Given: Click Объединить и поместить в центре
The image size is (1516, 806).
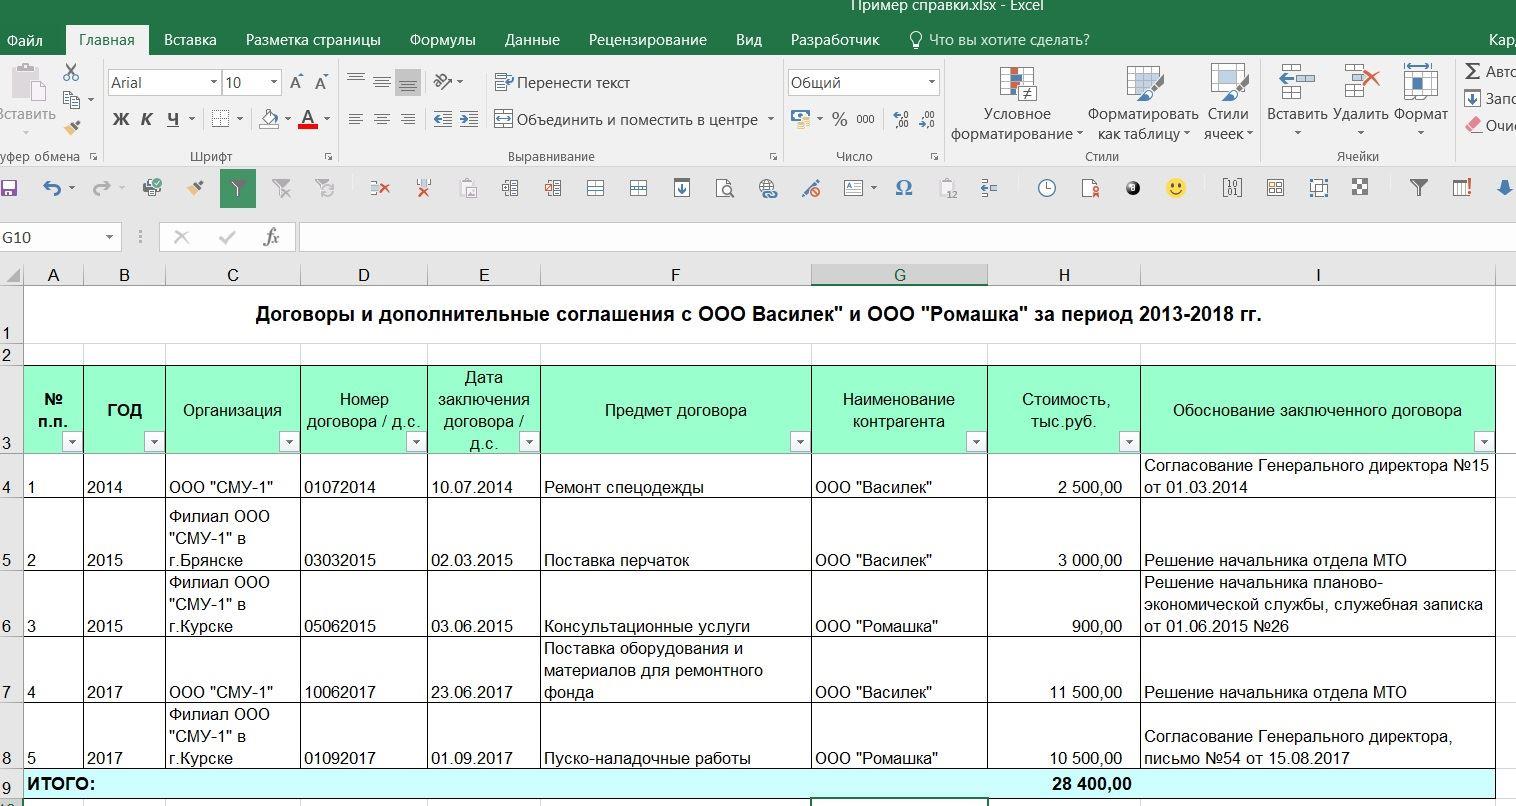Looking at the screenshot, I should (626, 119).
